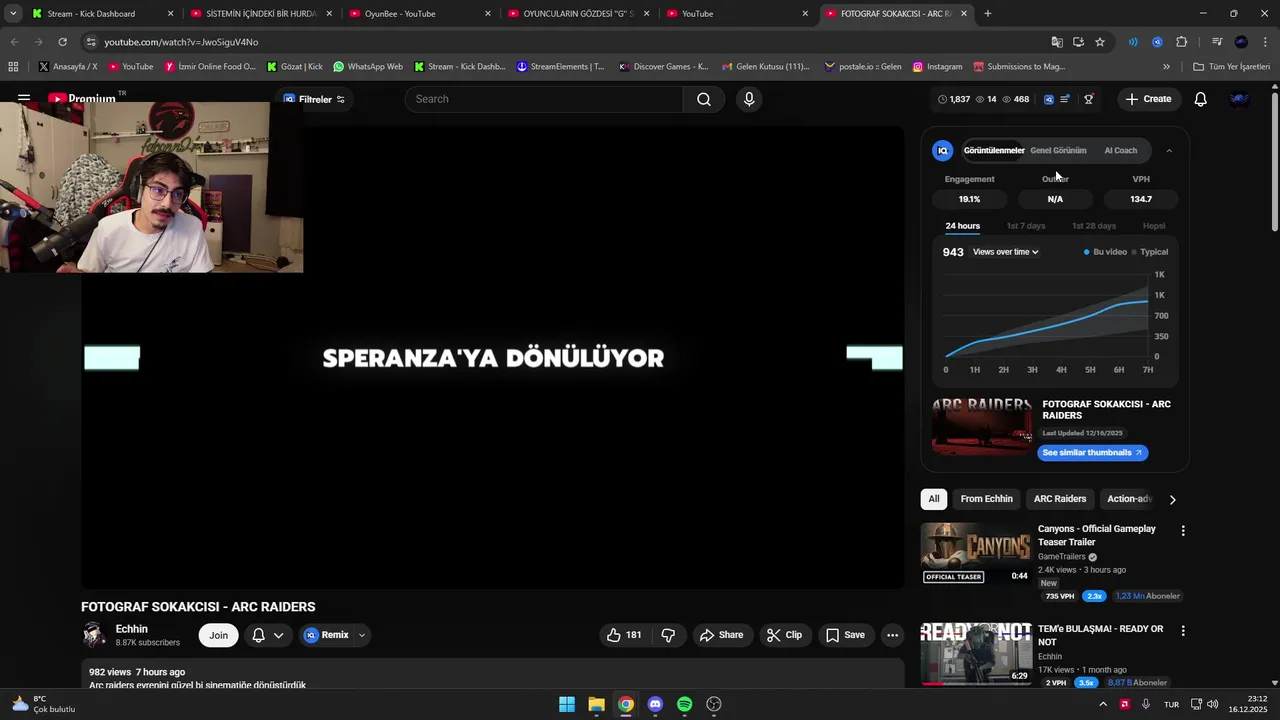Screen dimensions: 1280x720
Task: Click the vidIQ logo icon in header stats bar
Action: click(1048, 99)
